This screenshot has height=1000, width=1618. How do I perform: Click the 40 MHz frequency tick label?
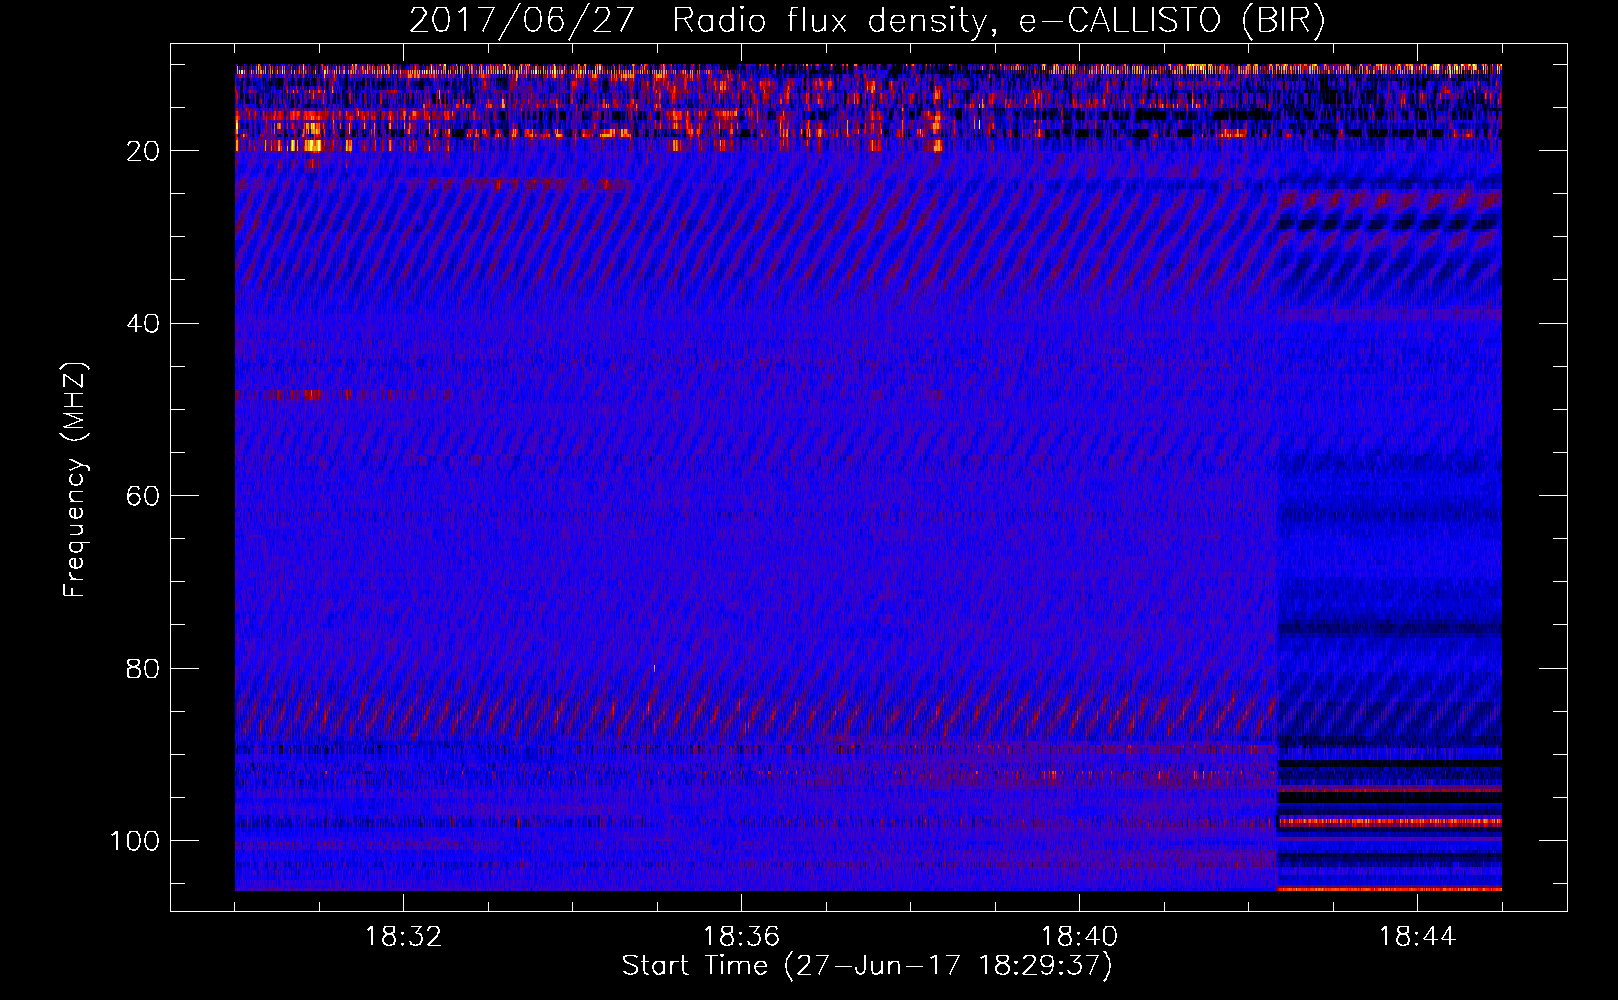tap(144, 324)
